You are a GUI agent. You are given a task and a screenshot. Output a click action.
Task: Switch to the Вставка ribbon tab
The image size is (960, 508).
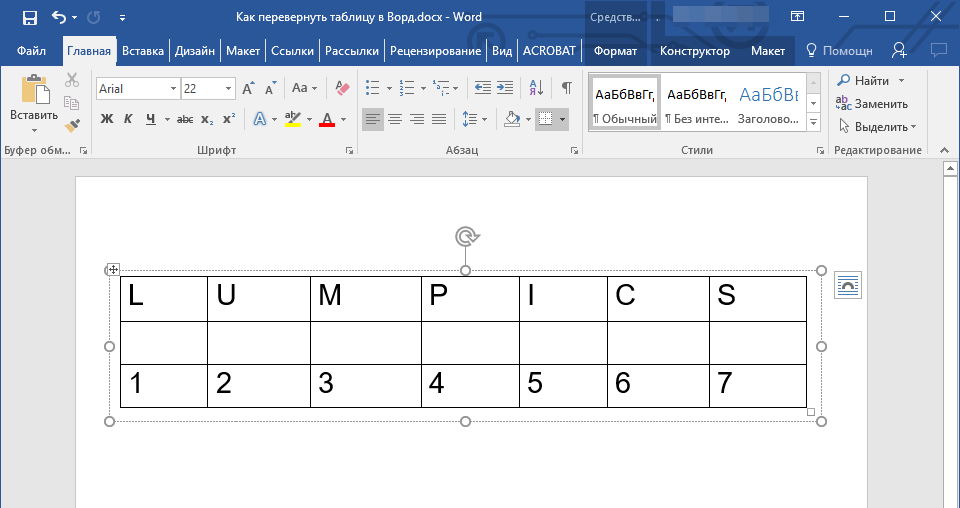(143, 51)
